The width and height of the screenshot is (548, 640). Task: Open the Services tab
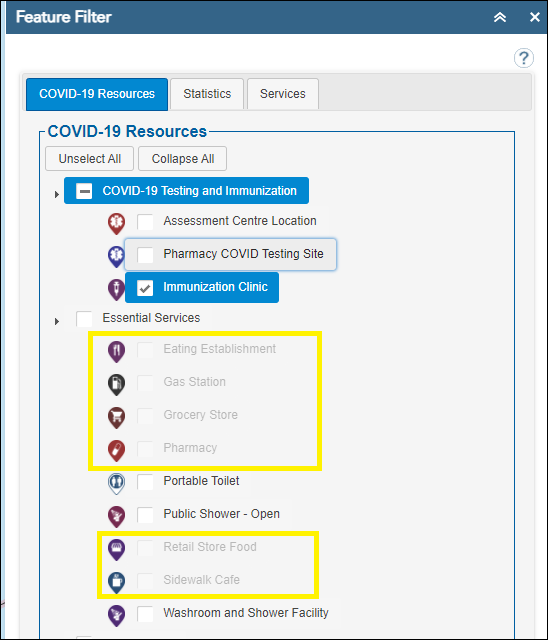[x=283, y=94]
